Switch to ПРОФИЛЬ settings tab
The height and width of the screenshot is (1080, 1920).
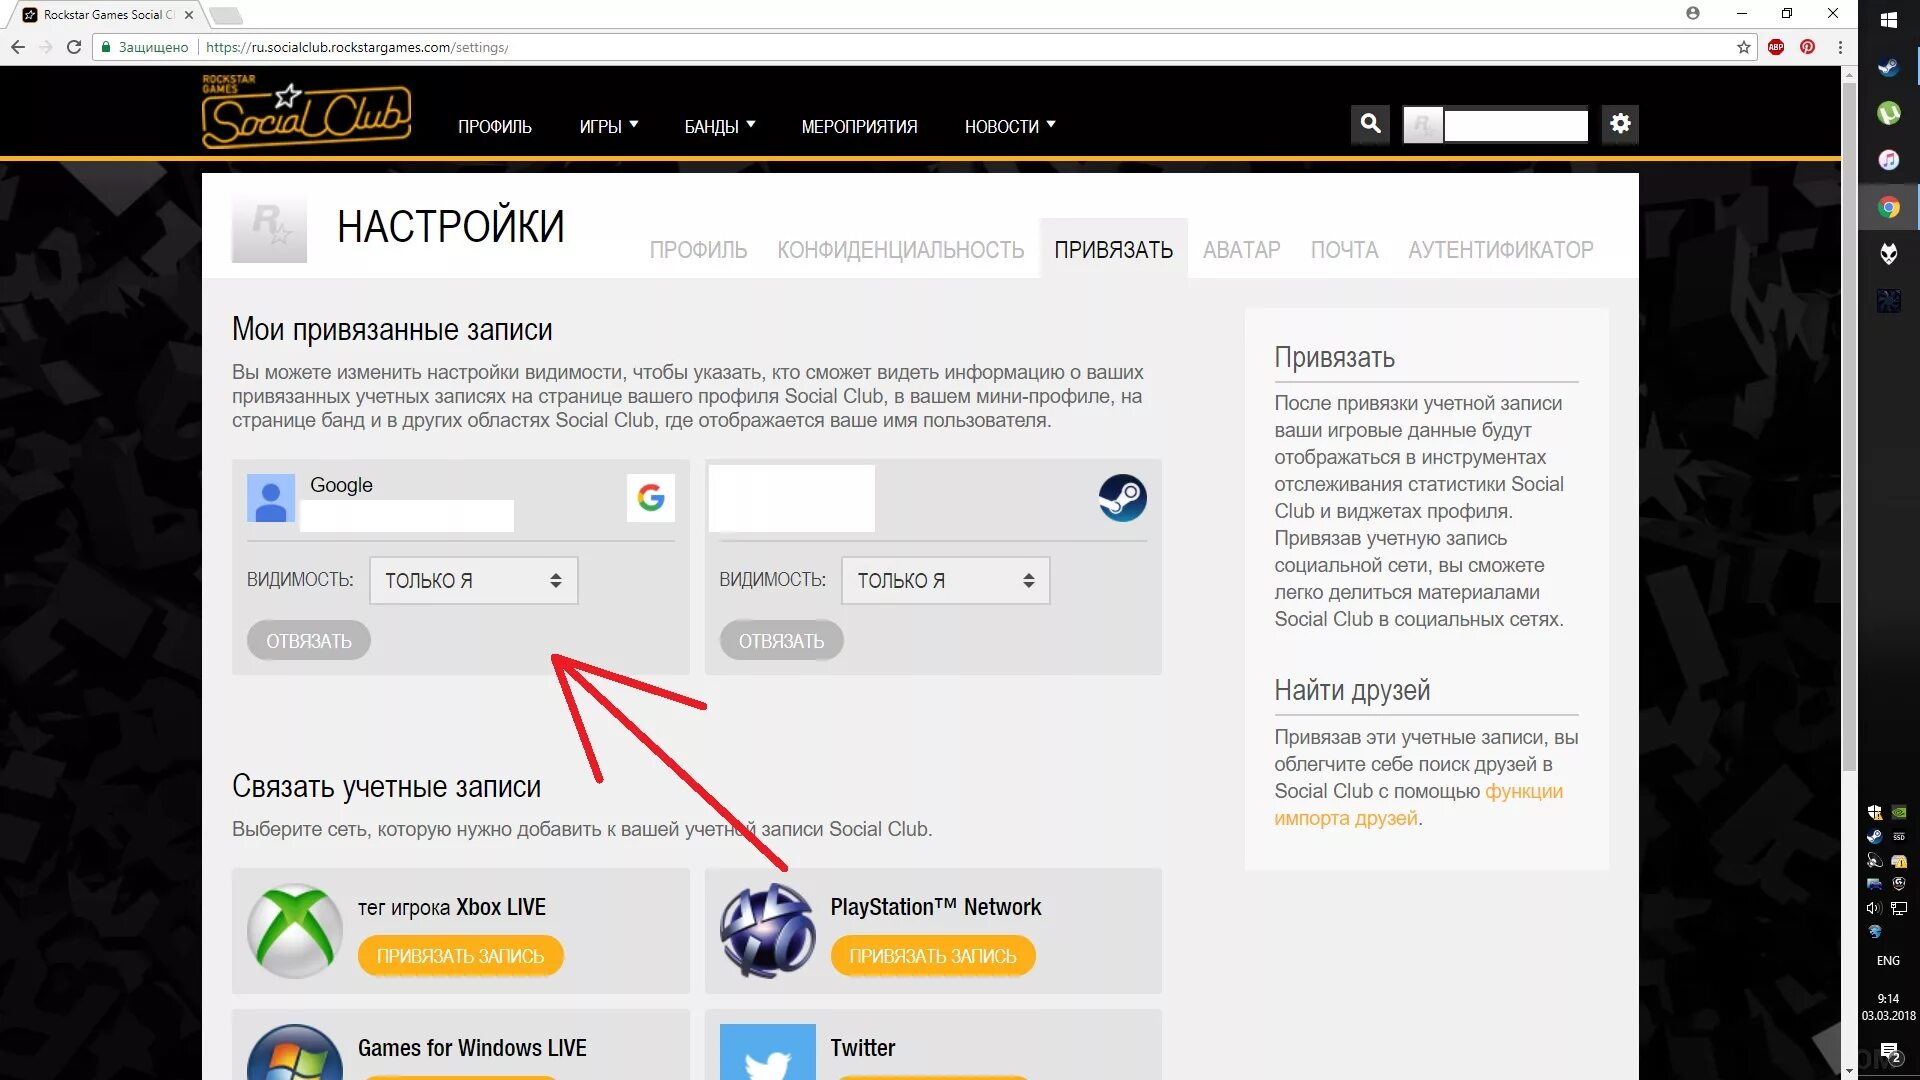point(696,249)
